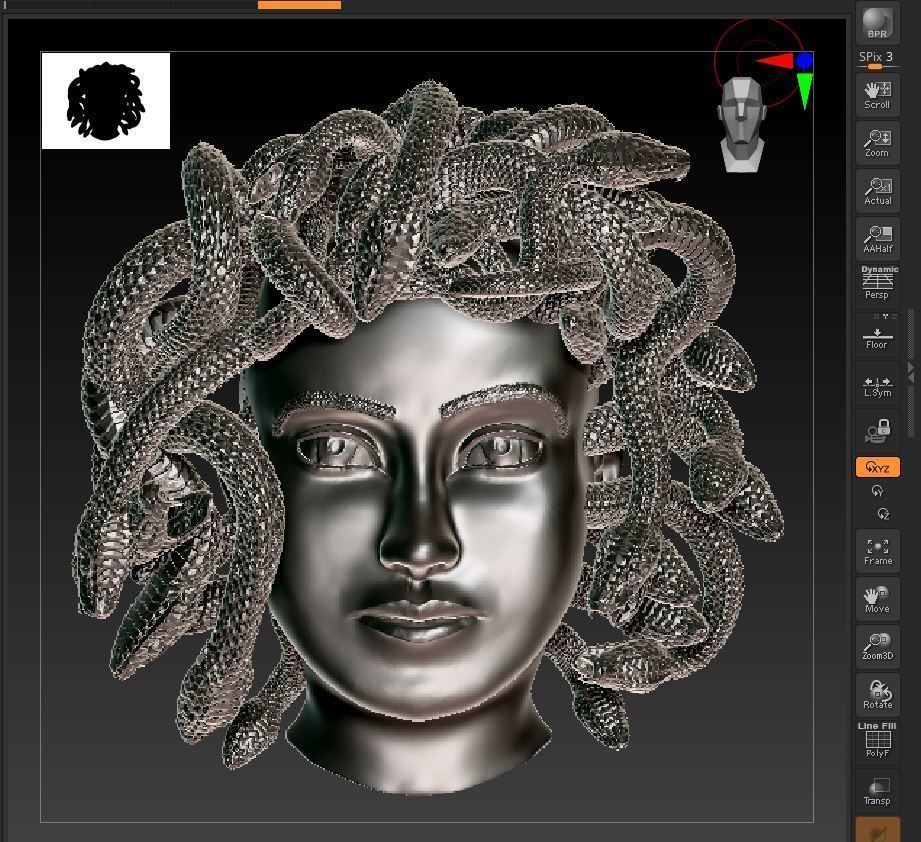Select the Scroll canvas tool
The height and width of the screenshot is (842, 921).
(x=876, y=92)
